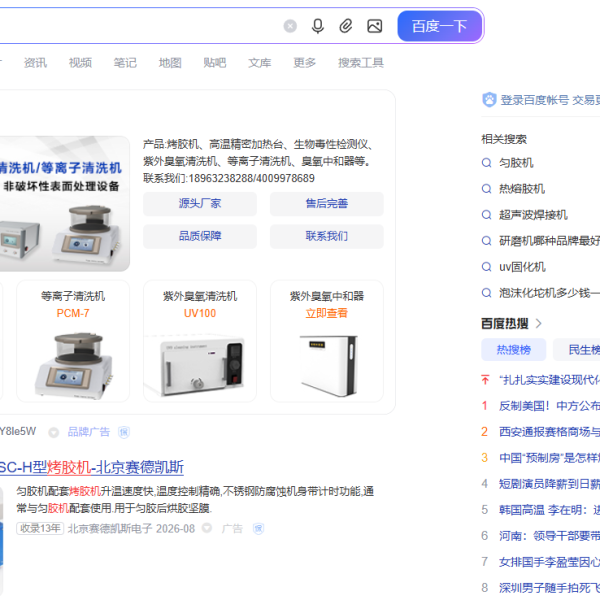Click the 百度一下 search button
Viewport: 600px width, 600px height.
tap(440, 26)
